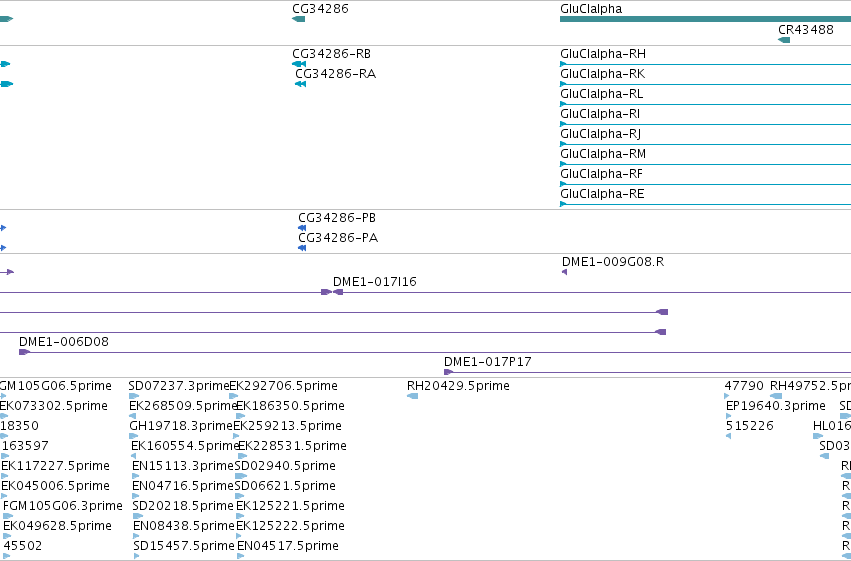The width and height of the screenshot is (851, 561).
Task: Click the GluClalpha-RJ transcript label
Action: tap(601, 134)
